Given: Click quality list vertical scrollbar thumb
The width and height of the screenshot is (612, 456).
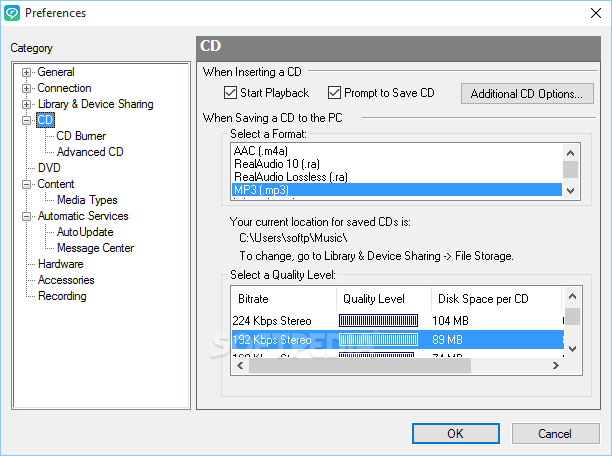Looking at the screenshot, I should point(573,316).
